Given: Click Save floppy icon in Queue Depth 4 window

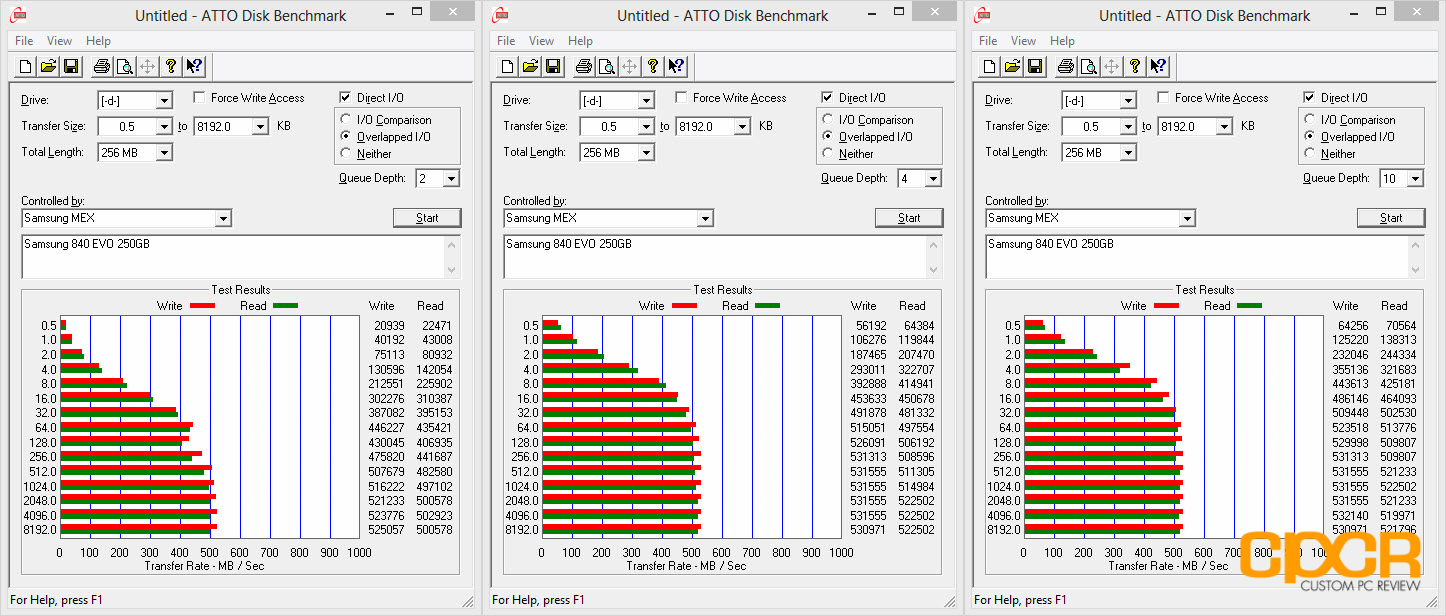Looking at the screenshot, I should [x=553, y=67].
